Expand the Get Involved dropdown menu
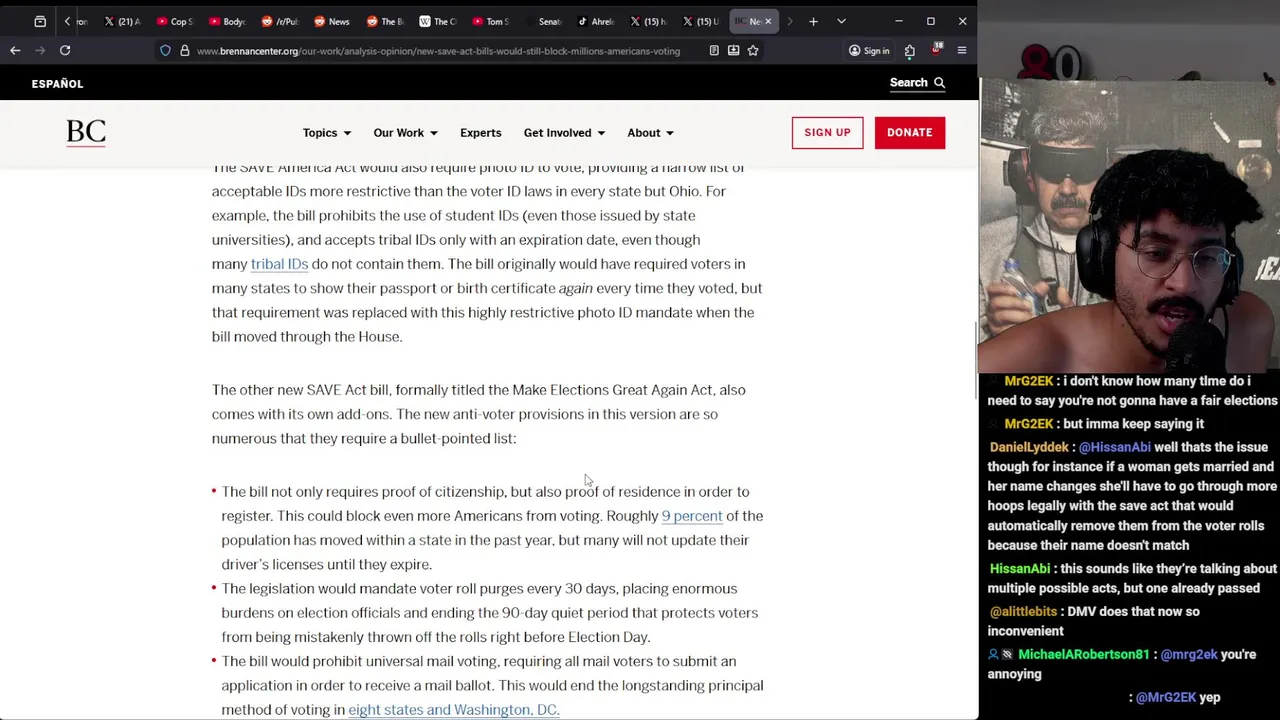 point(564,133)
